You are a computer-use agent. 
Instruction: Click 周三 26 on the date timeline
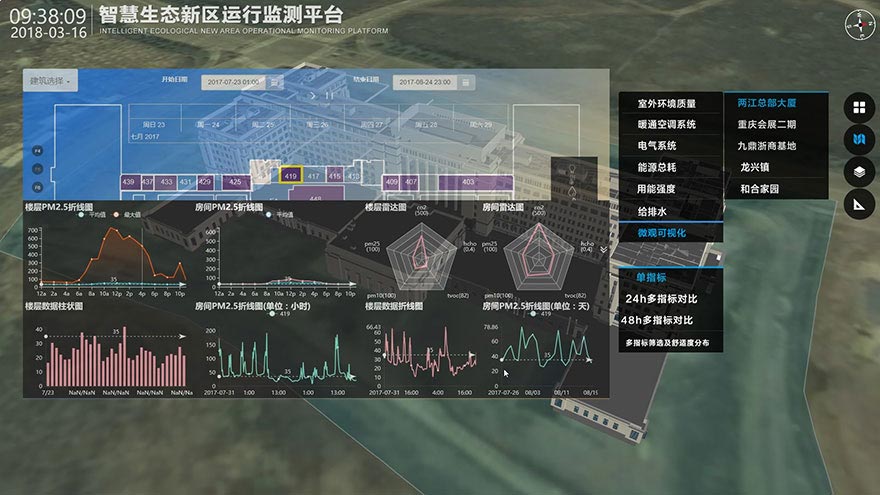(317, 125)
